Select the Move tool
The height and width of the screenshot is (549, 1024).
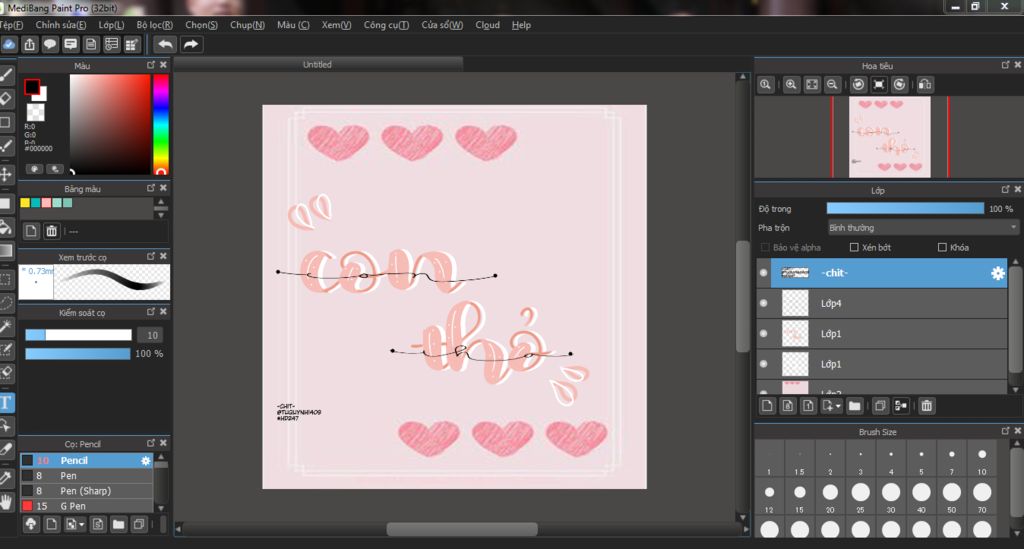point(6,174)
